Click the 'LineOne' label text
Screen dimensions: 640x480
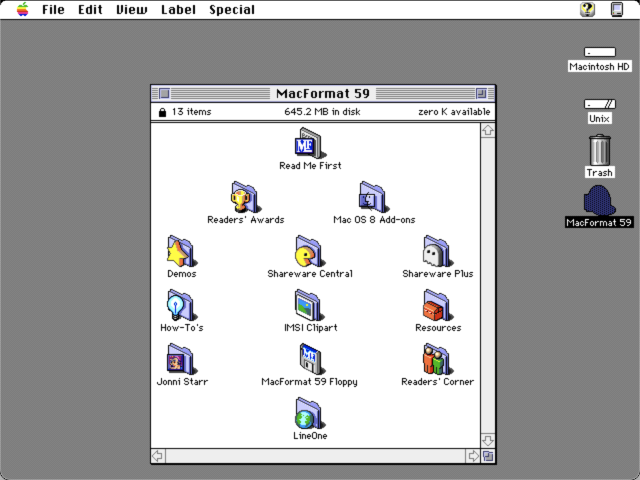[310, 436]
